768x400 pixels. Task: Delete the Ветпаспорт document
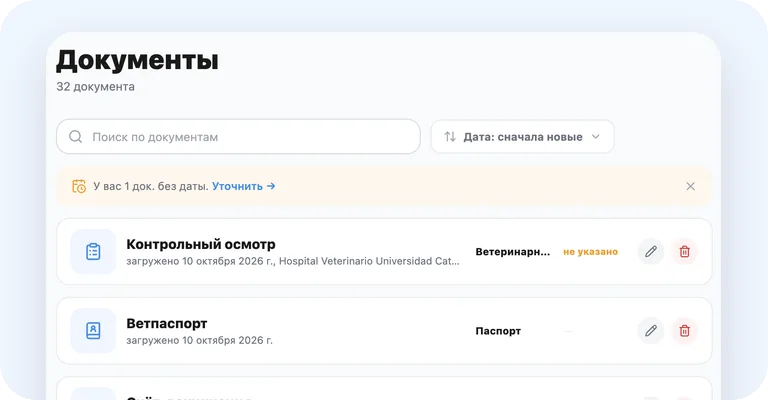coord(684,331)
